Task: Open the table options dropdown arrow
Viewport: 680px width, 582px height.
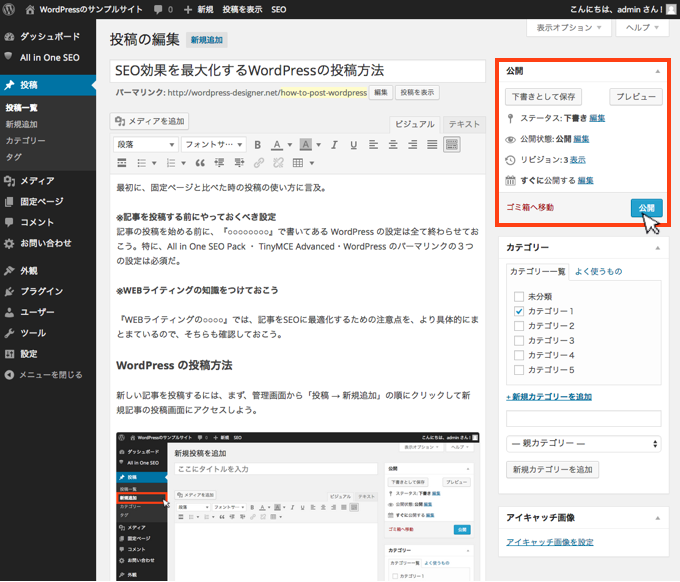Action: point(311,163)
